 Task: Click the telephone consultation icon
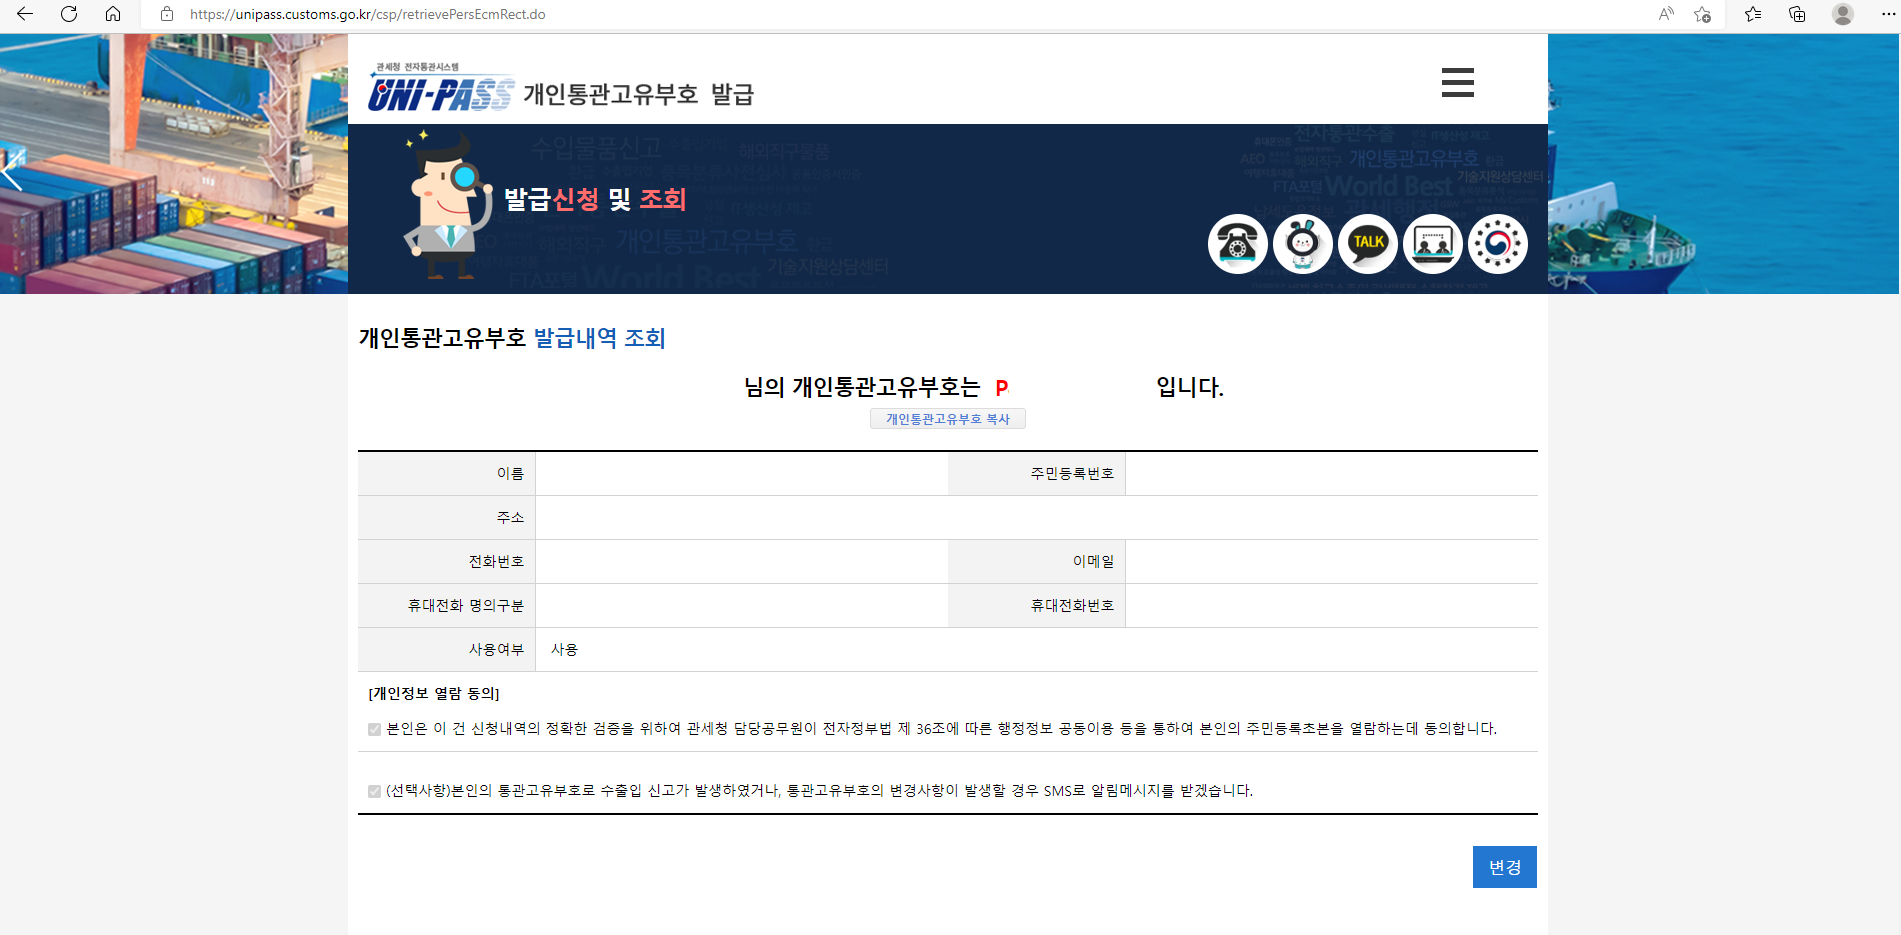tap(1237, 244)
